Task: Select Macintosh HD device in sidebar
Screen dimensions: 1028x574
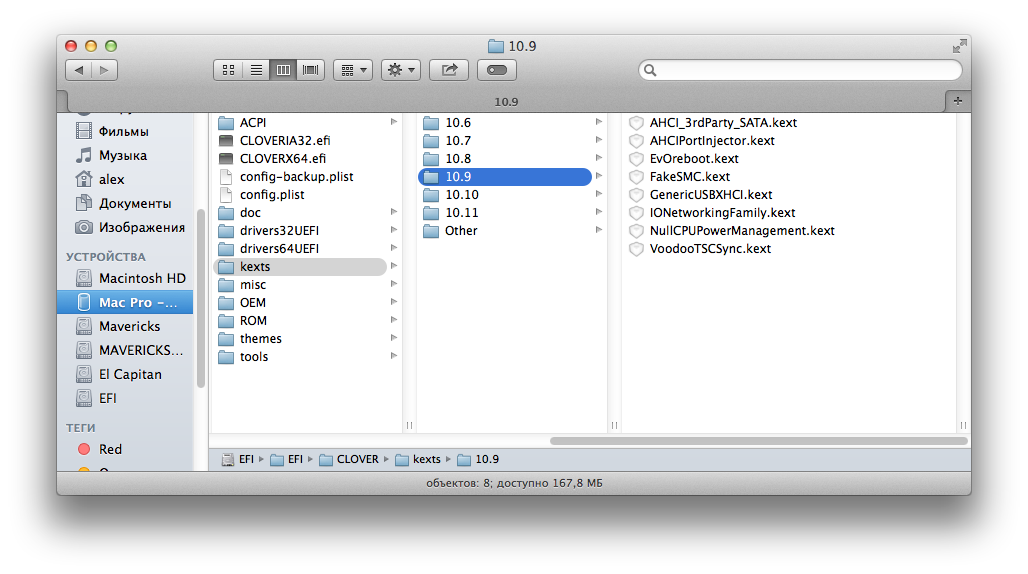Action: (x=142, y=278)
